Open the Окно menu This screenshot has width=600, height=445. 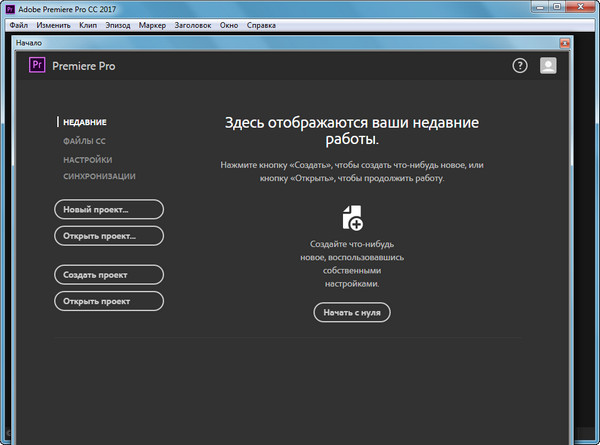(230, 23)
